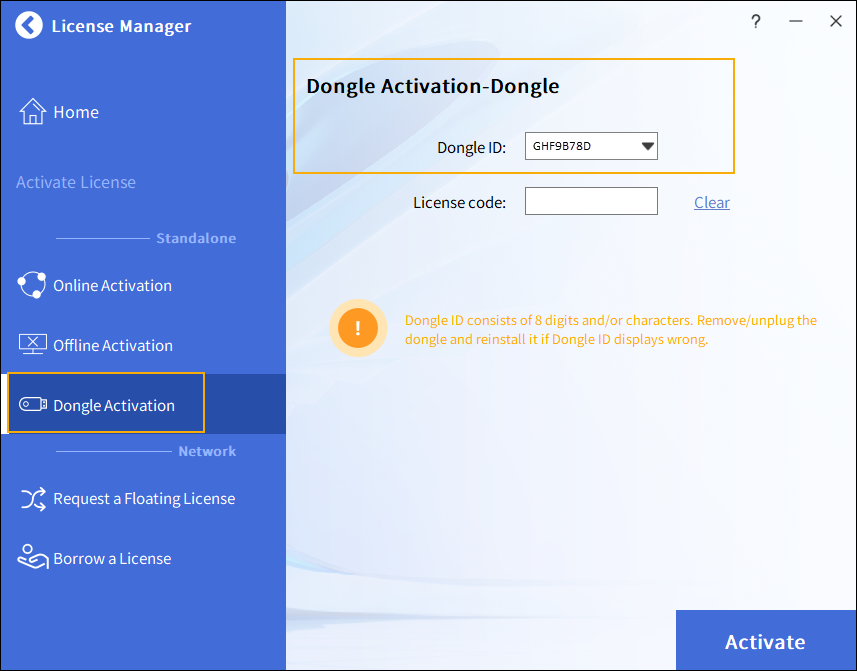Screen dimensions: 857x671
Task: Click the Offline Activation monitor icon
Action: (x=32, y=345)
